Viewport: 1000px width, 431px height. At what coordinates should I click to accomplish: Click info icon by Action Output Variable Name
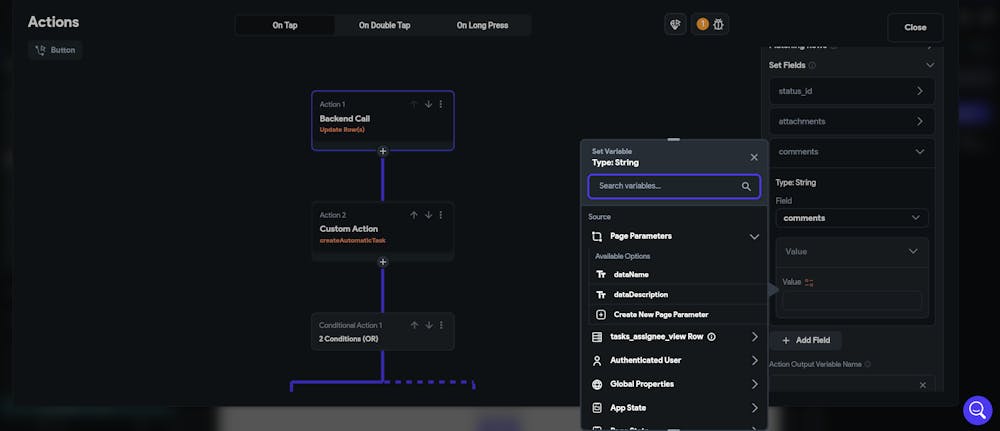tap(867, 364)
